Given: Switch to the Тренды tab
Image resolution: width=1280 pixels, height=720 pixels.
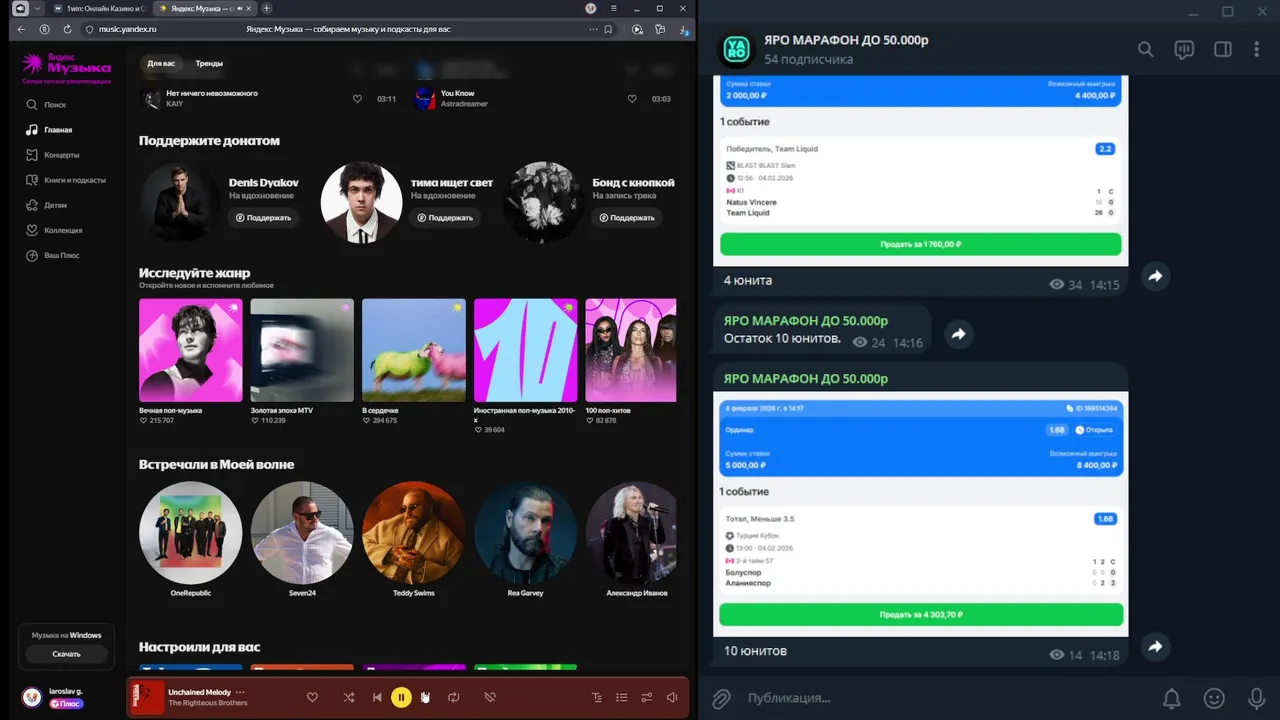Looking at the screenshot, I should [209, 63].
